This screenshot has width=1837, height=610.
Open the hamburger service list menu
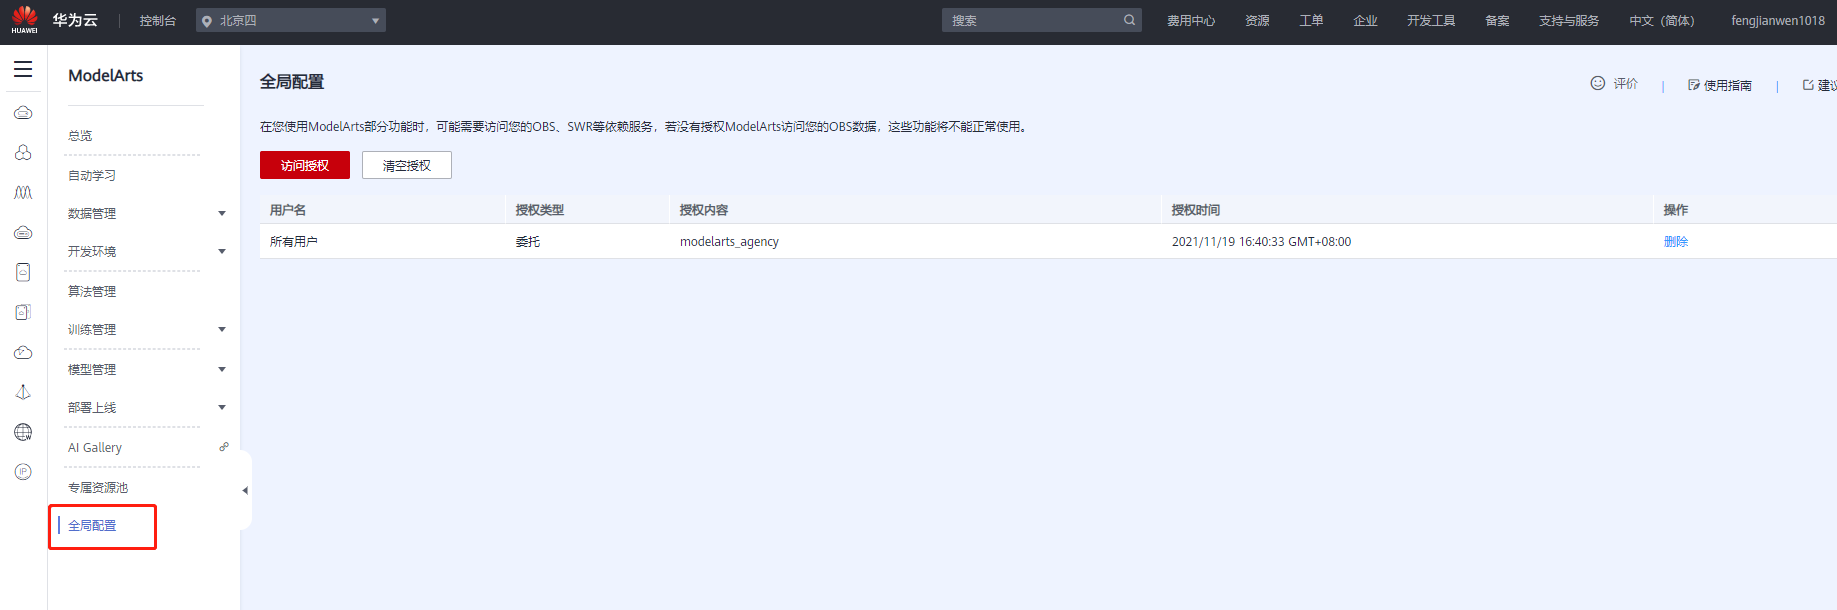coord(23,69)
